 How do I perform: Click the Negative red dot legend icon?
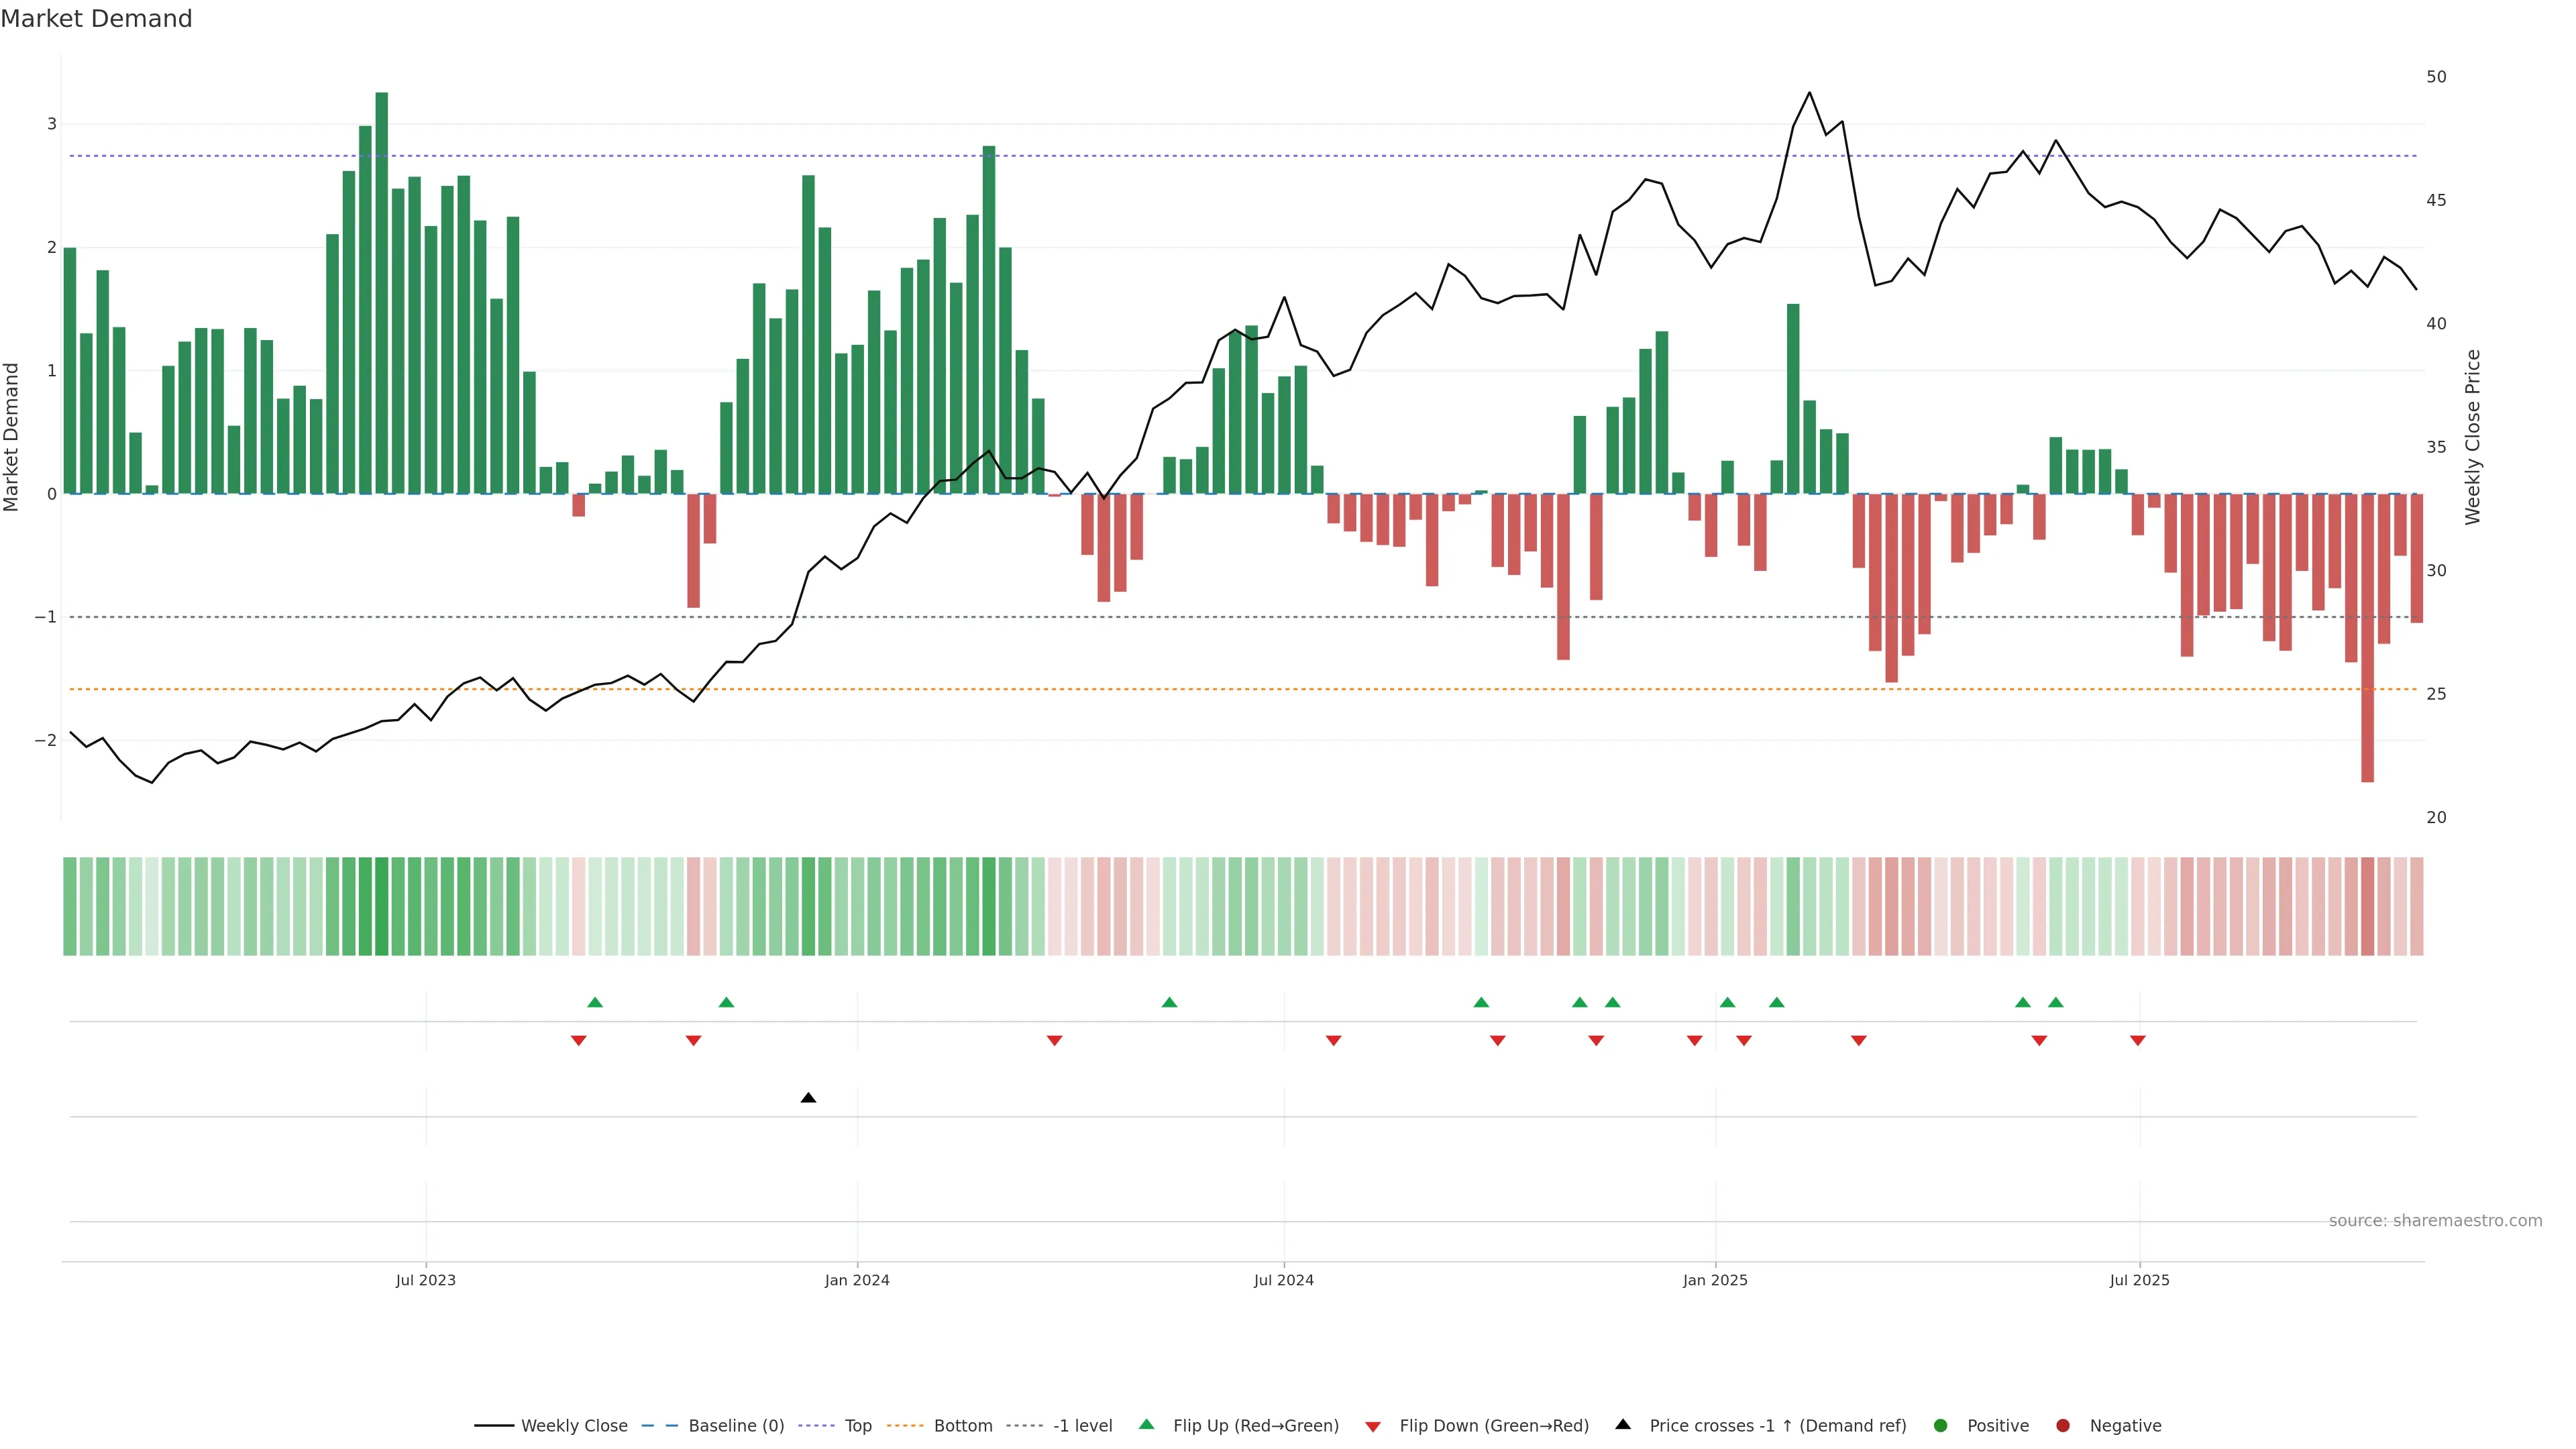click(2062, 1426)
